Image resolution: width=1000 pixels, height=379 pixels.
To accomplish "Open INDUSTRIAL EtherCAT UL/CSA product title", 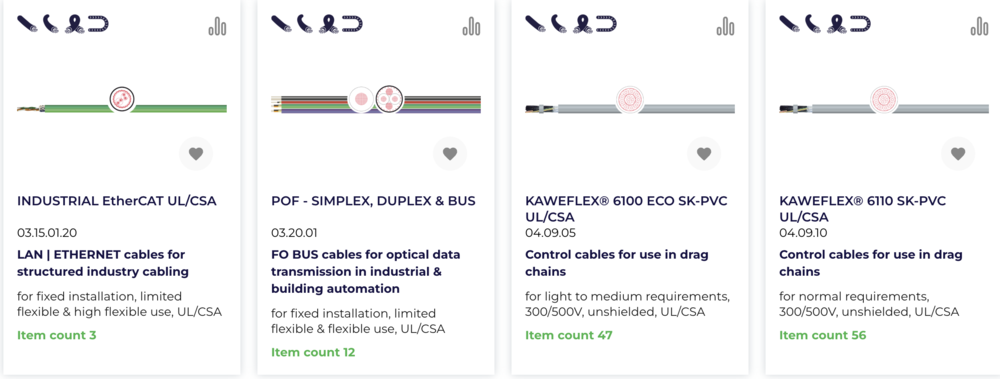I will click(117, 201).
